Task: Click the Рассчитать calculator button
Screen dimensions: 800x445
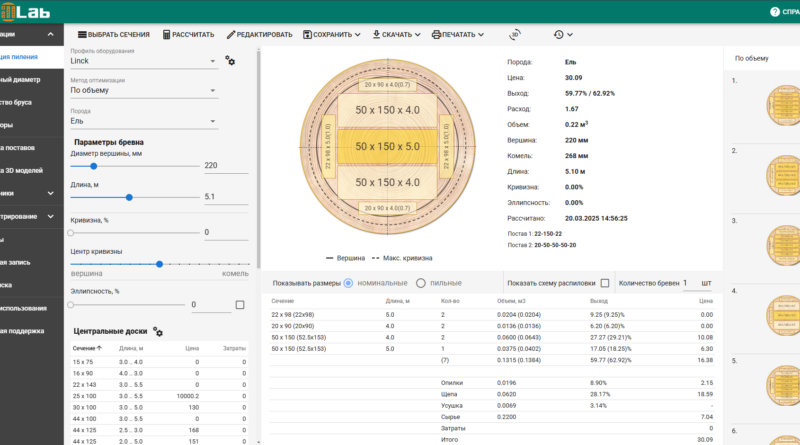Action: pyautogui.click(x=188, y=35)
